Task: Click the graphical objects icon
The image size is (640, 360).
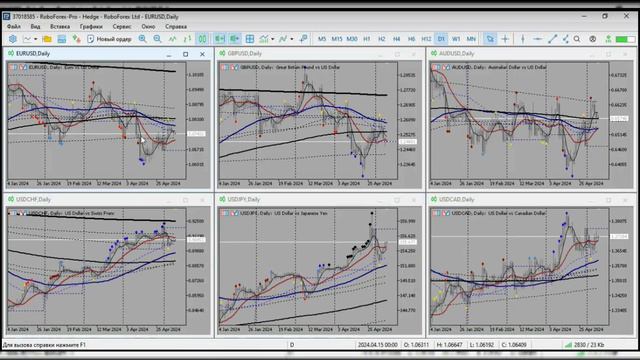Action: click(x=283, y=39)
